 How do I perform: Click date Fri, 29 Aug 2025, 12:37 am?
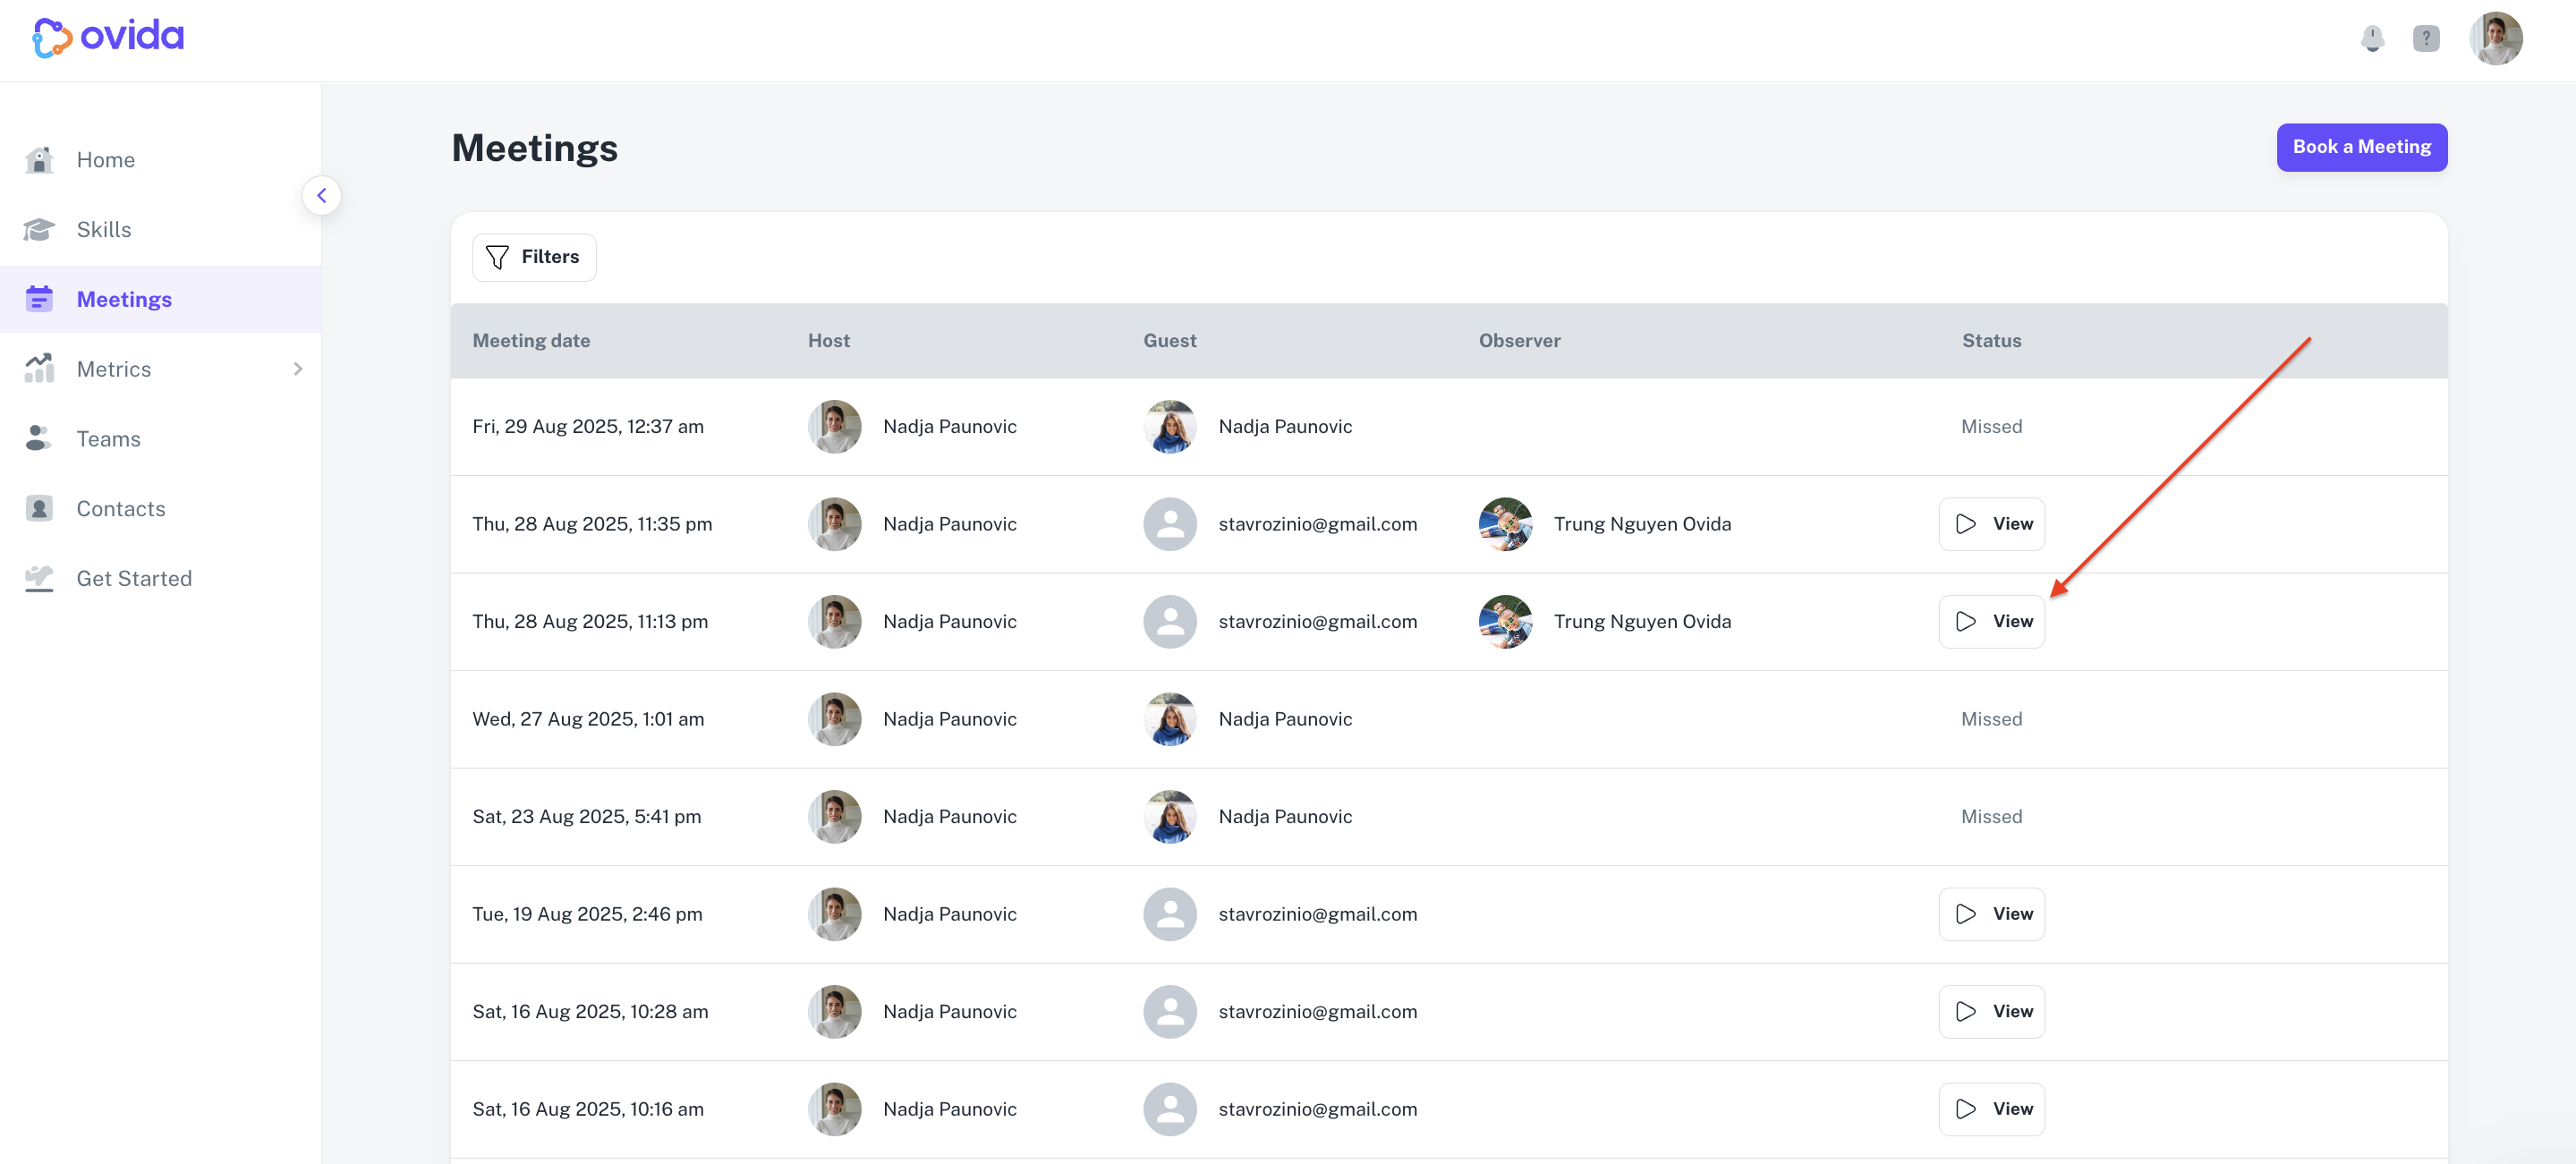(588, 427)
